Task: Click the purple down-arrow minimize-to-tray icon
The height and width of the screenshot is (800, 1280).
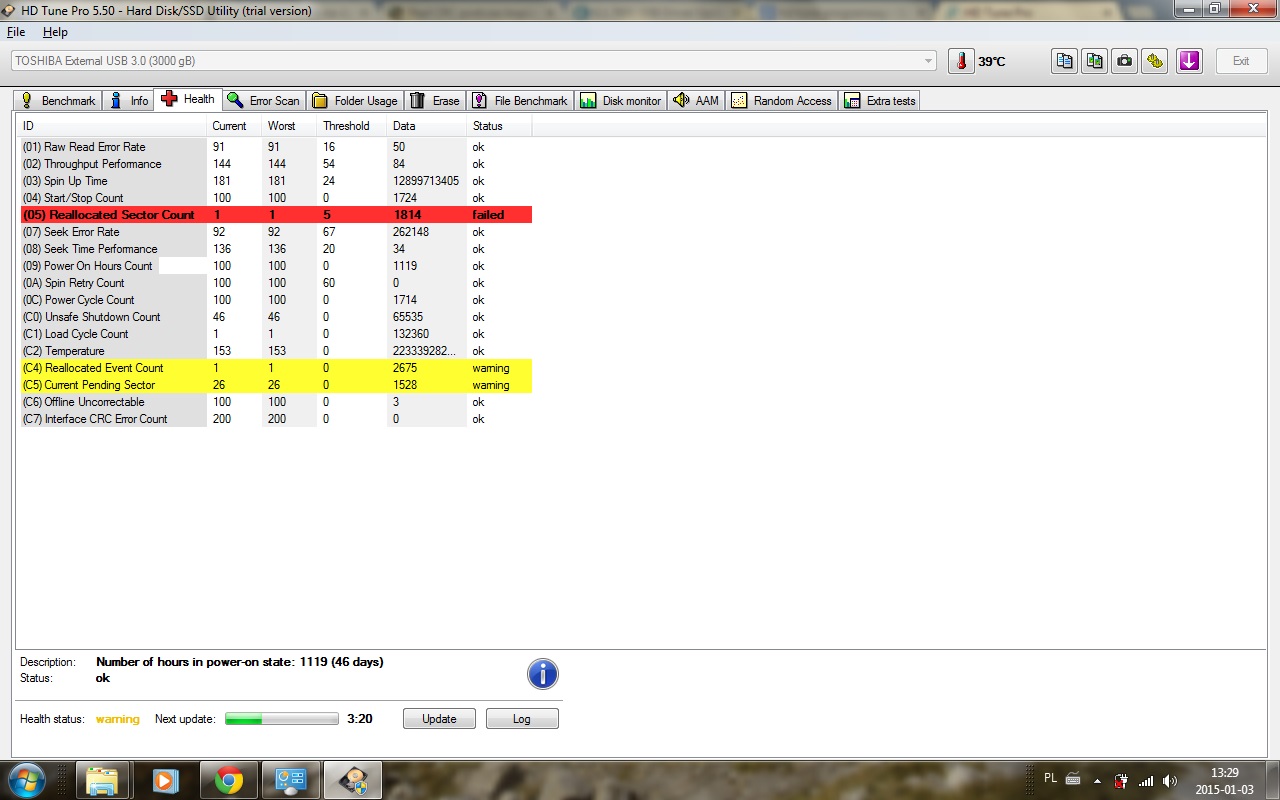Action: pos(1188,61)
